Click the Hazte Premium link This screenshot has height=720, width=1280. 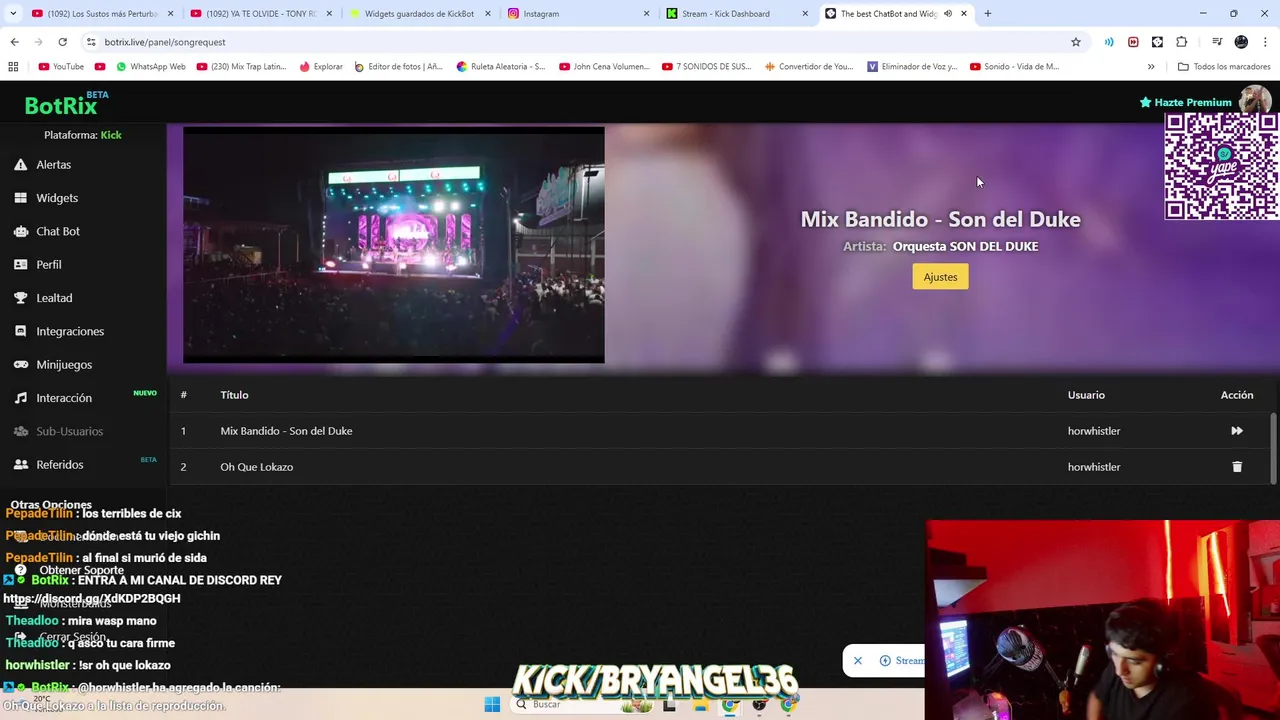click(1186, 102)
